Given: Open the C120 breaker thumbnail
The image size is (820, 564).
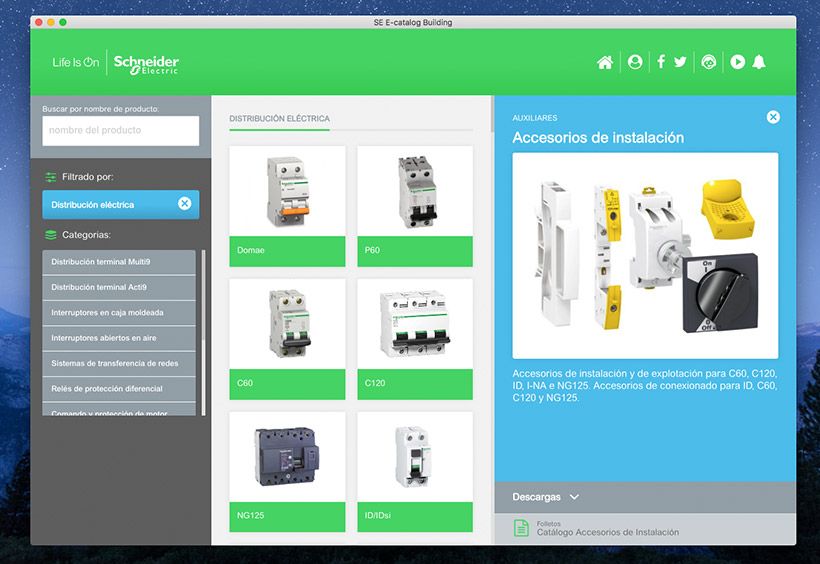Looking at the screenshot, I should click(x=415, y=324).
